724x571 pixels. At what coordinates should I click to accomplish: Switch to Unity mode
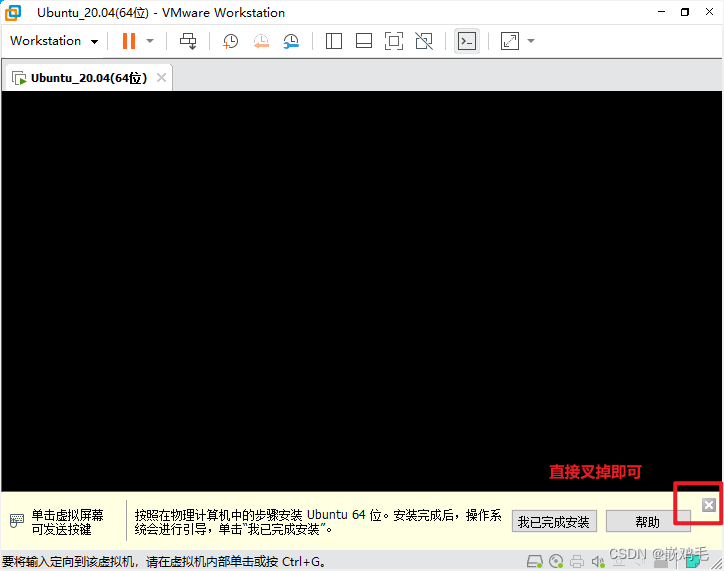424,41
